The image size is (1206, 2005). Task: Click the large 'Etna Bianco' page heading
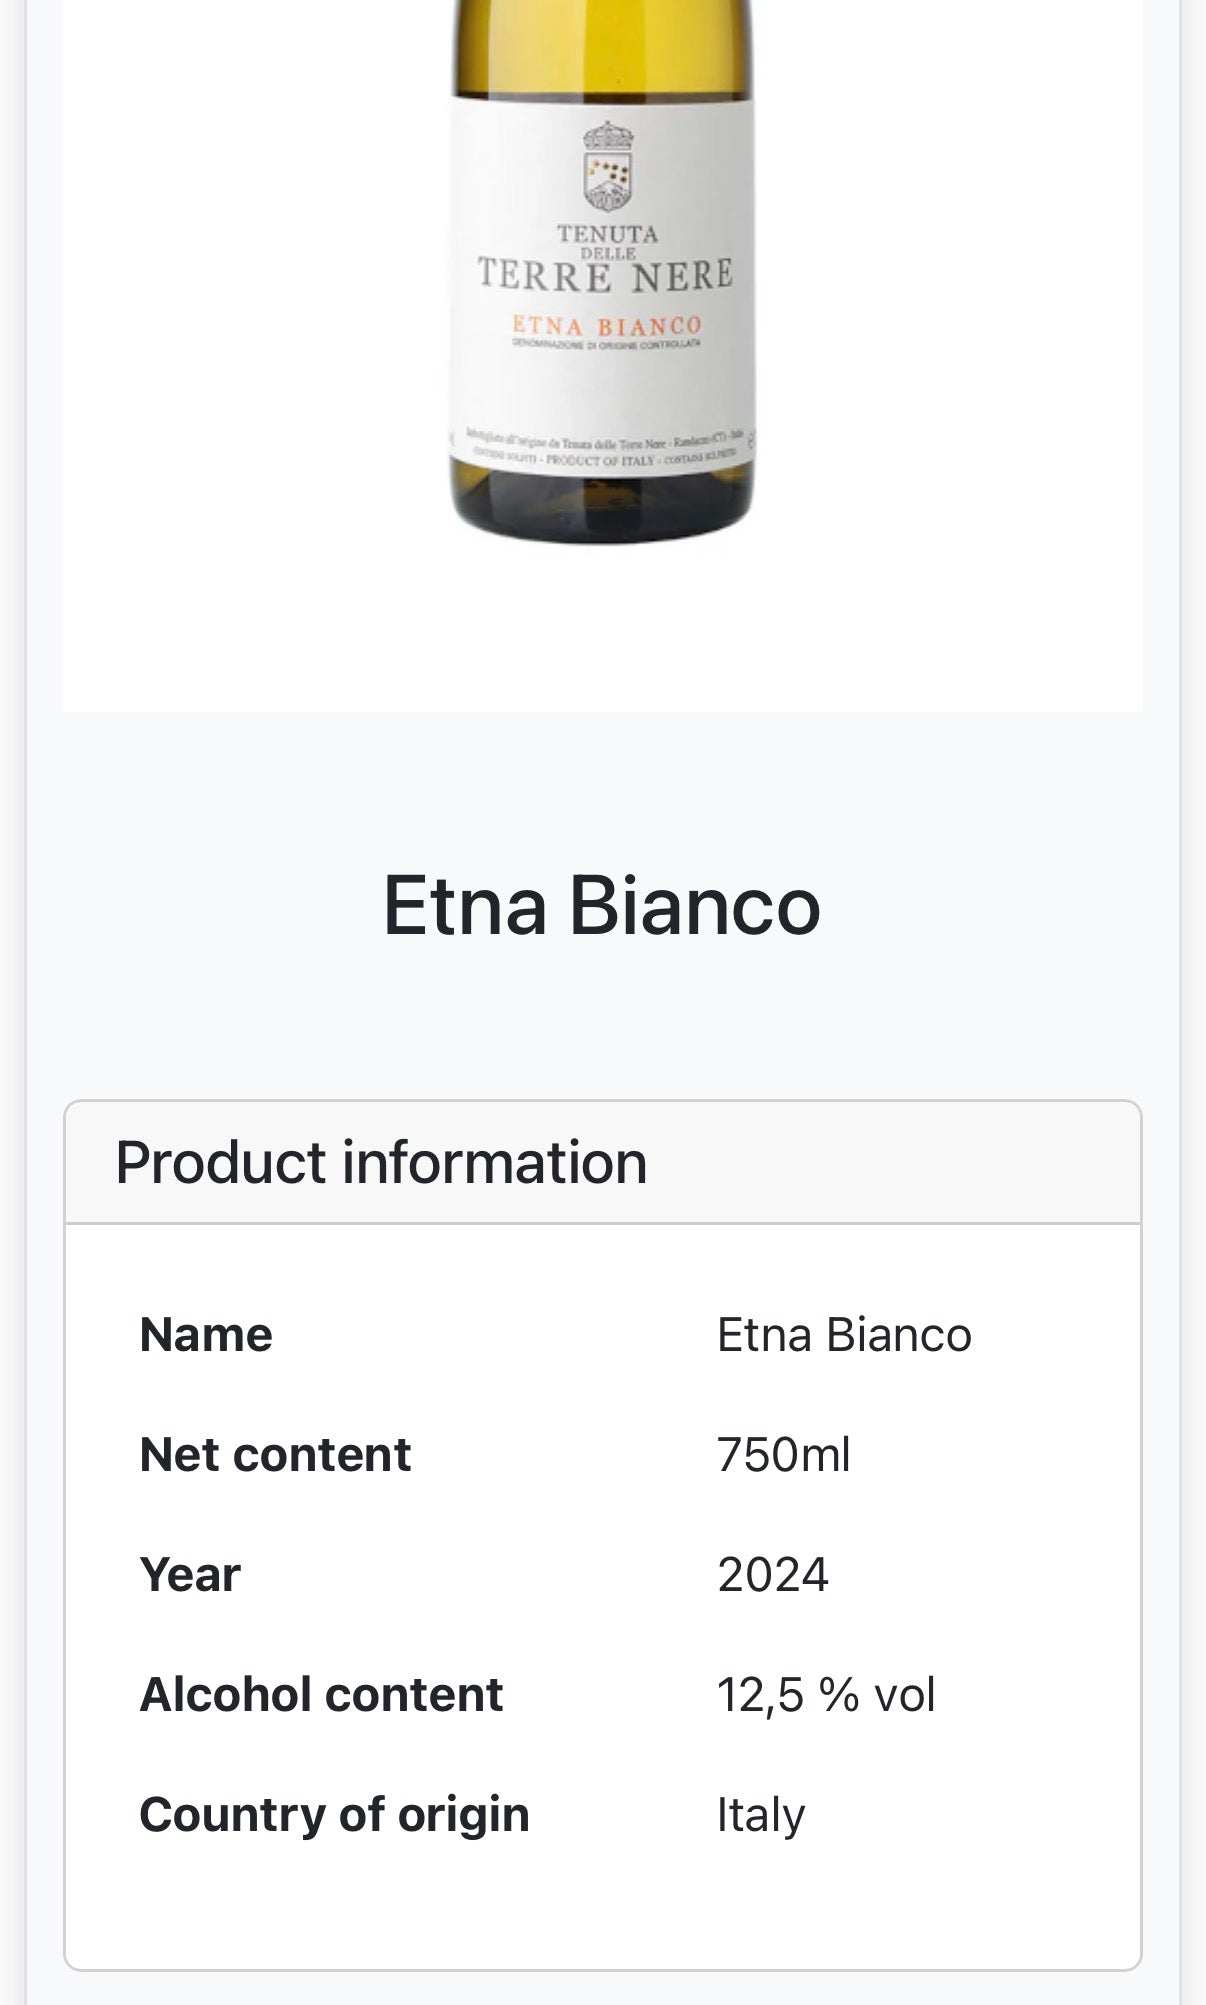click(x=602, y=906)
